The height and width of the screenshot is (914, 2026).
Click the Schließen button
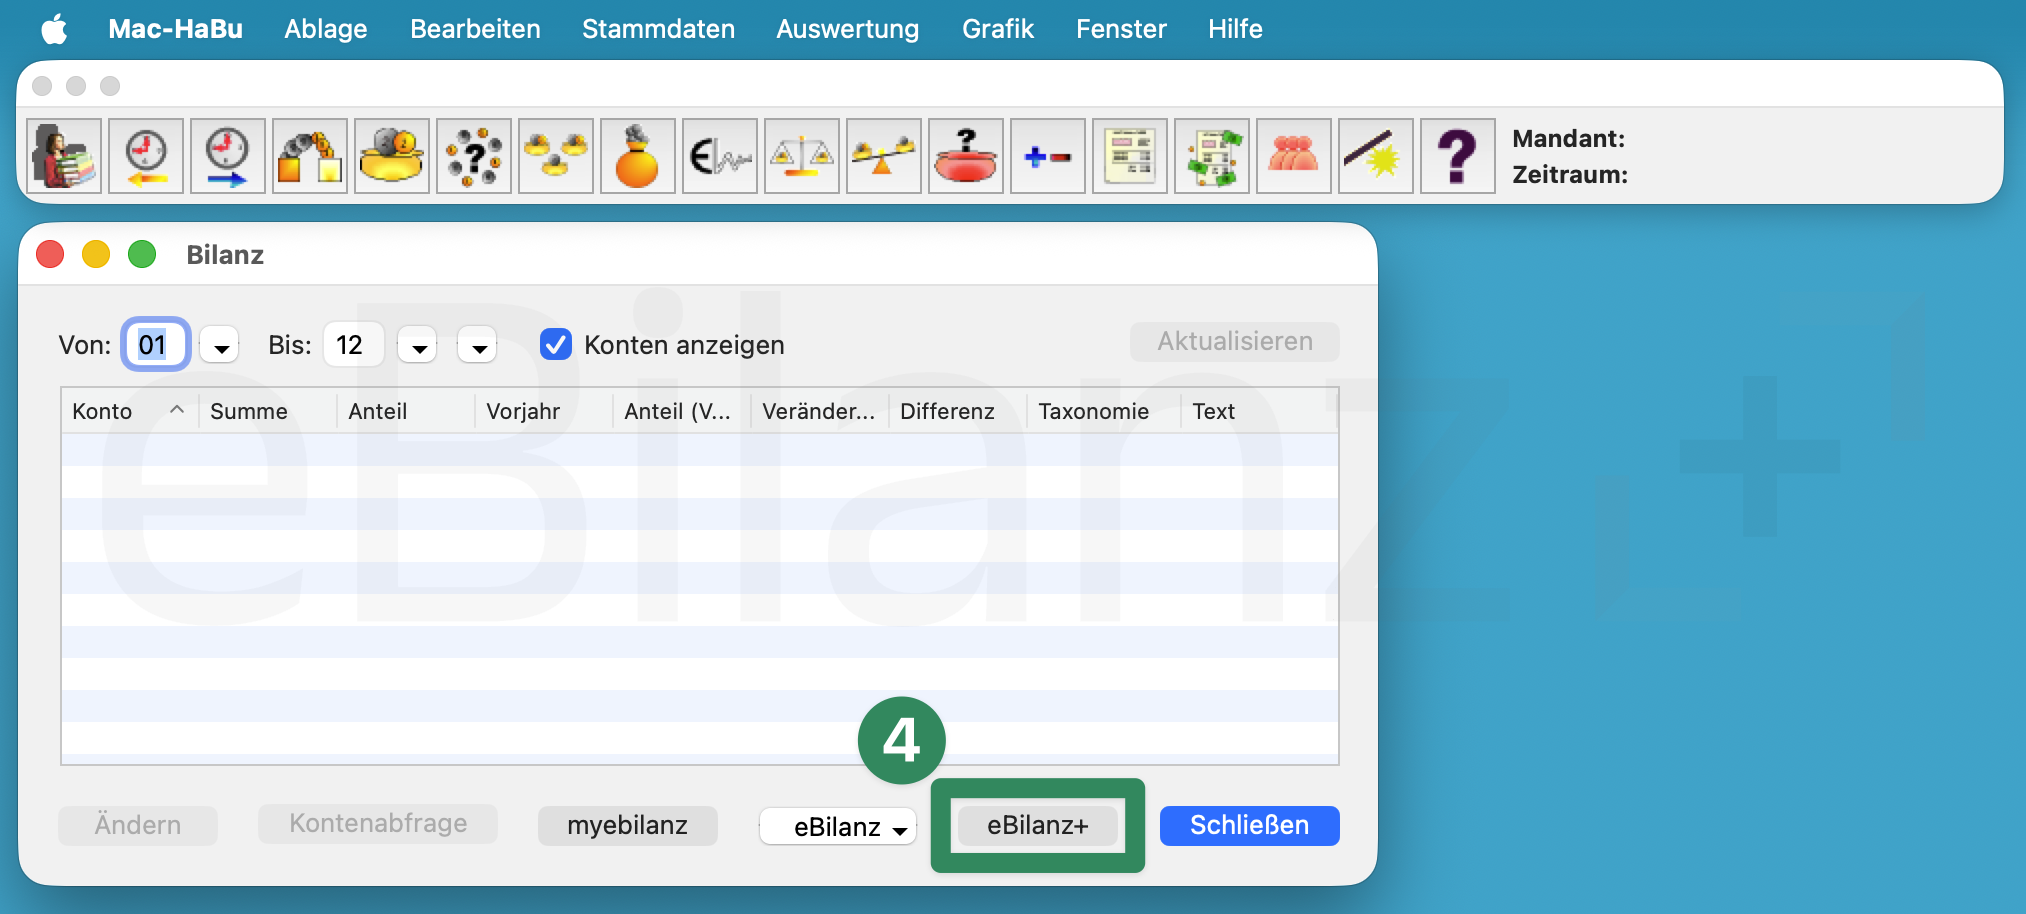(1250, 825)
